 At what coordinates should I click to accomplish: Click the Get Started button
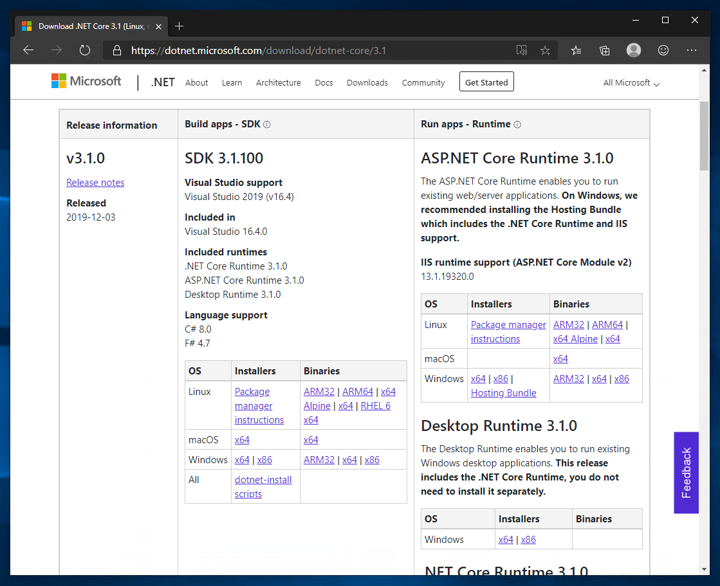[x=486, y=82]
